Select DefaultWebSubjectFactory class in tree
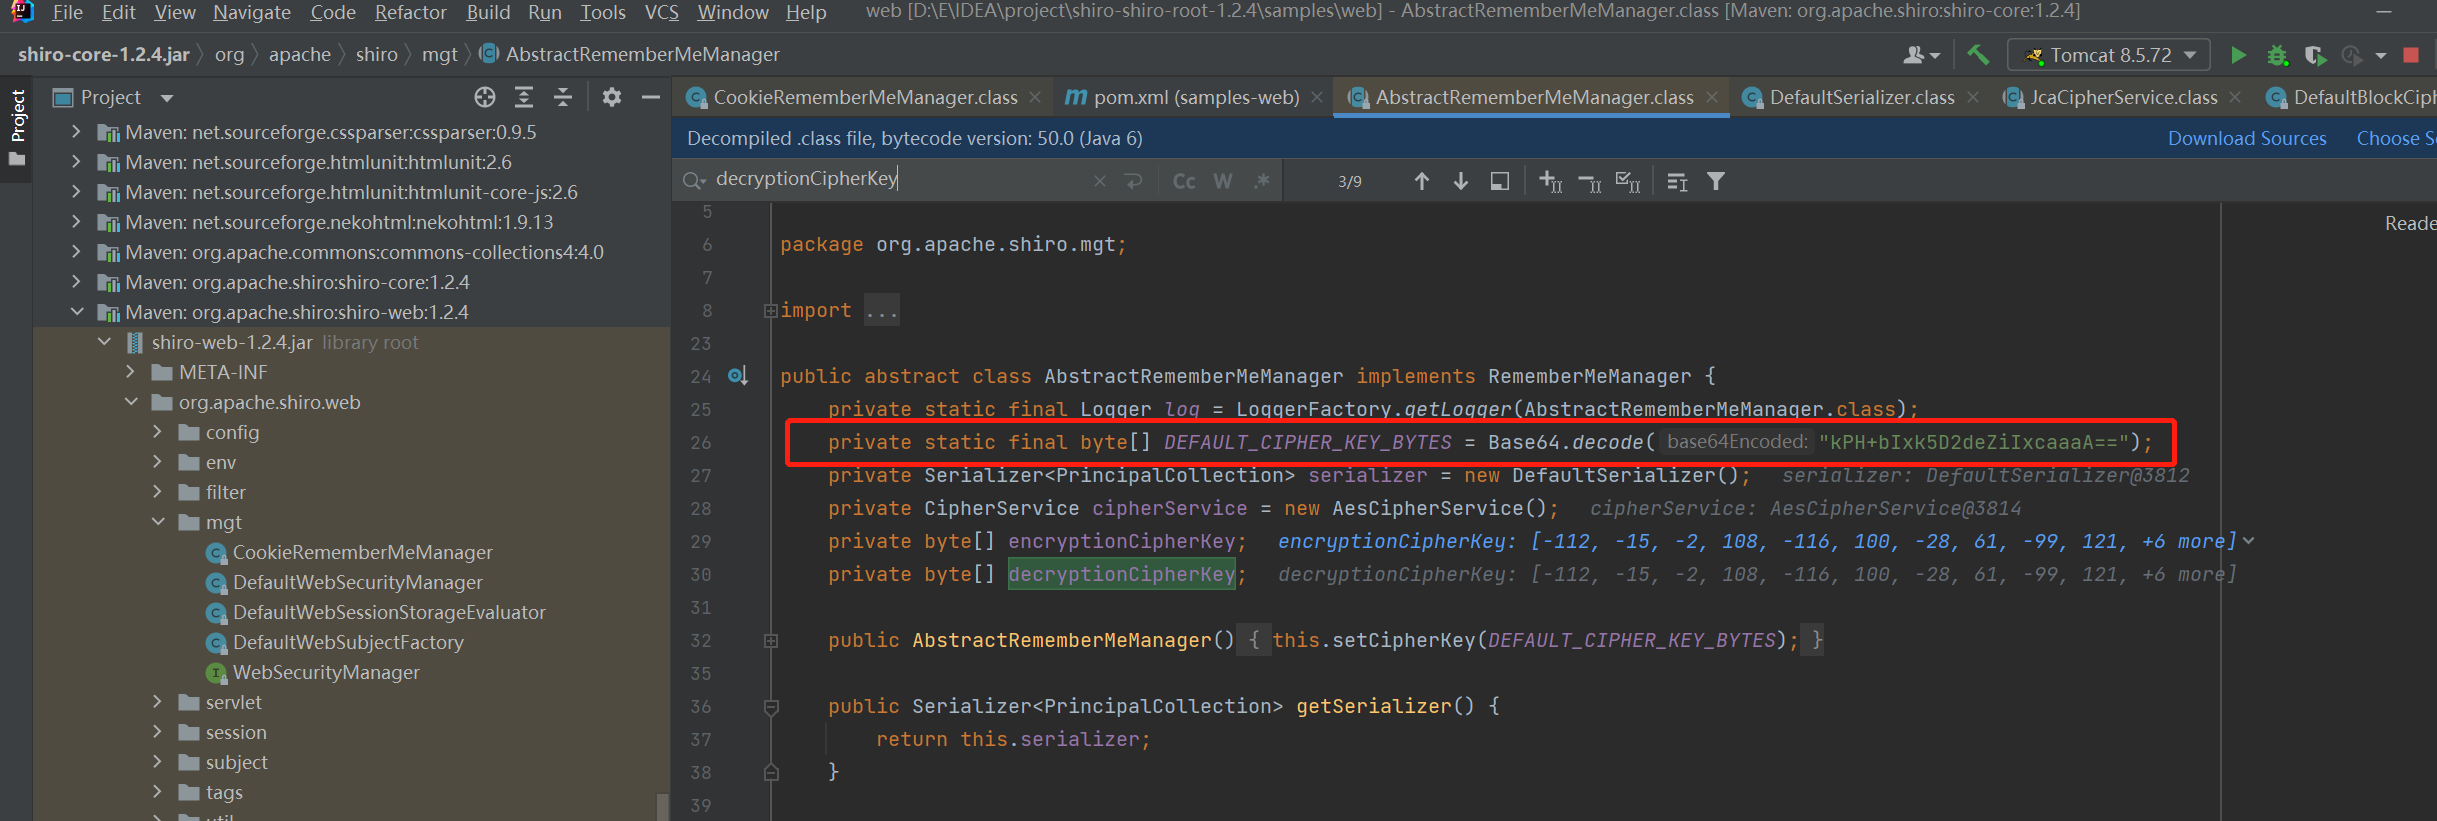Screen dimensions: 2437x821 pos(348,642)
